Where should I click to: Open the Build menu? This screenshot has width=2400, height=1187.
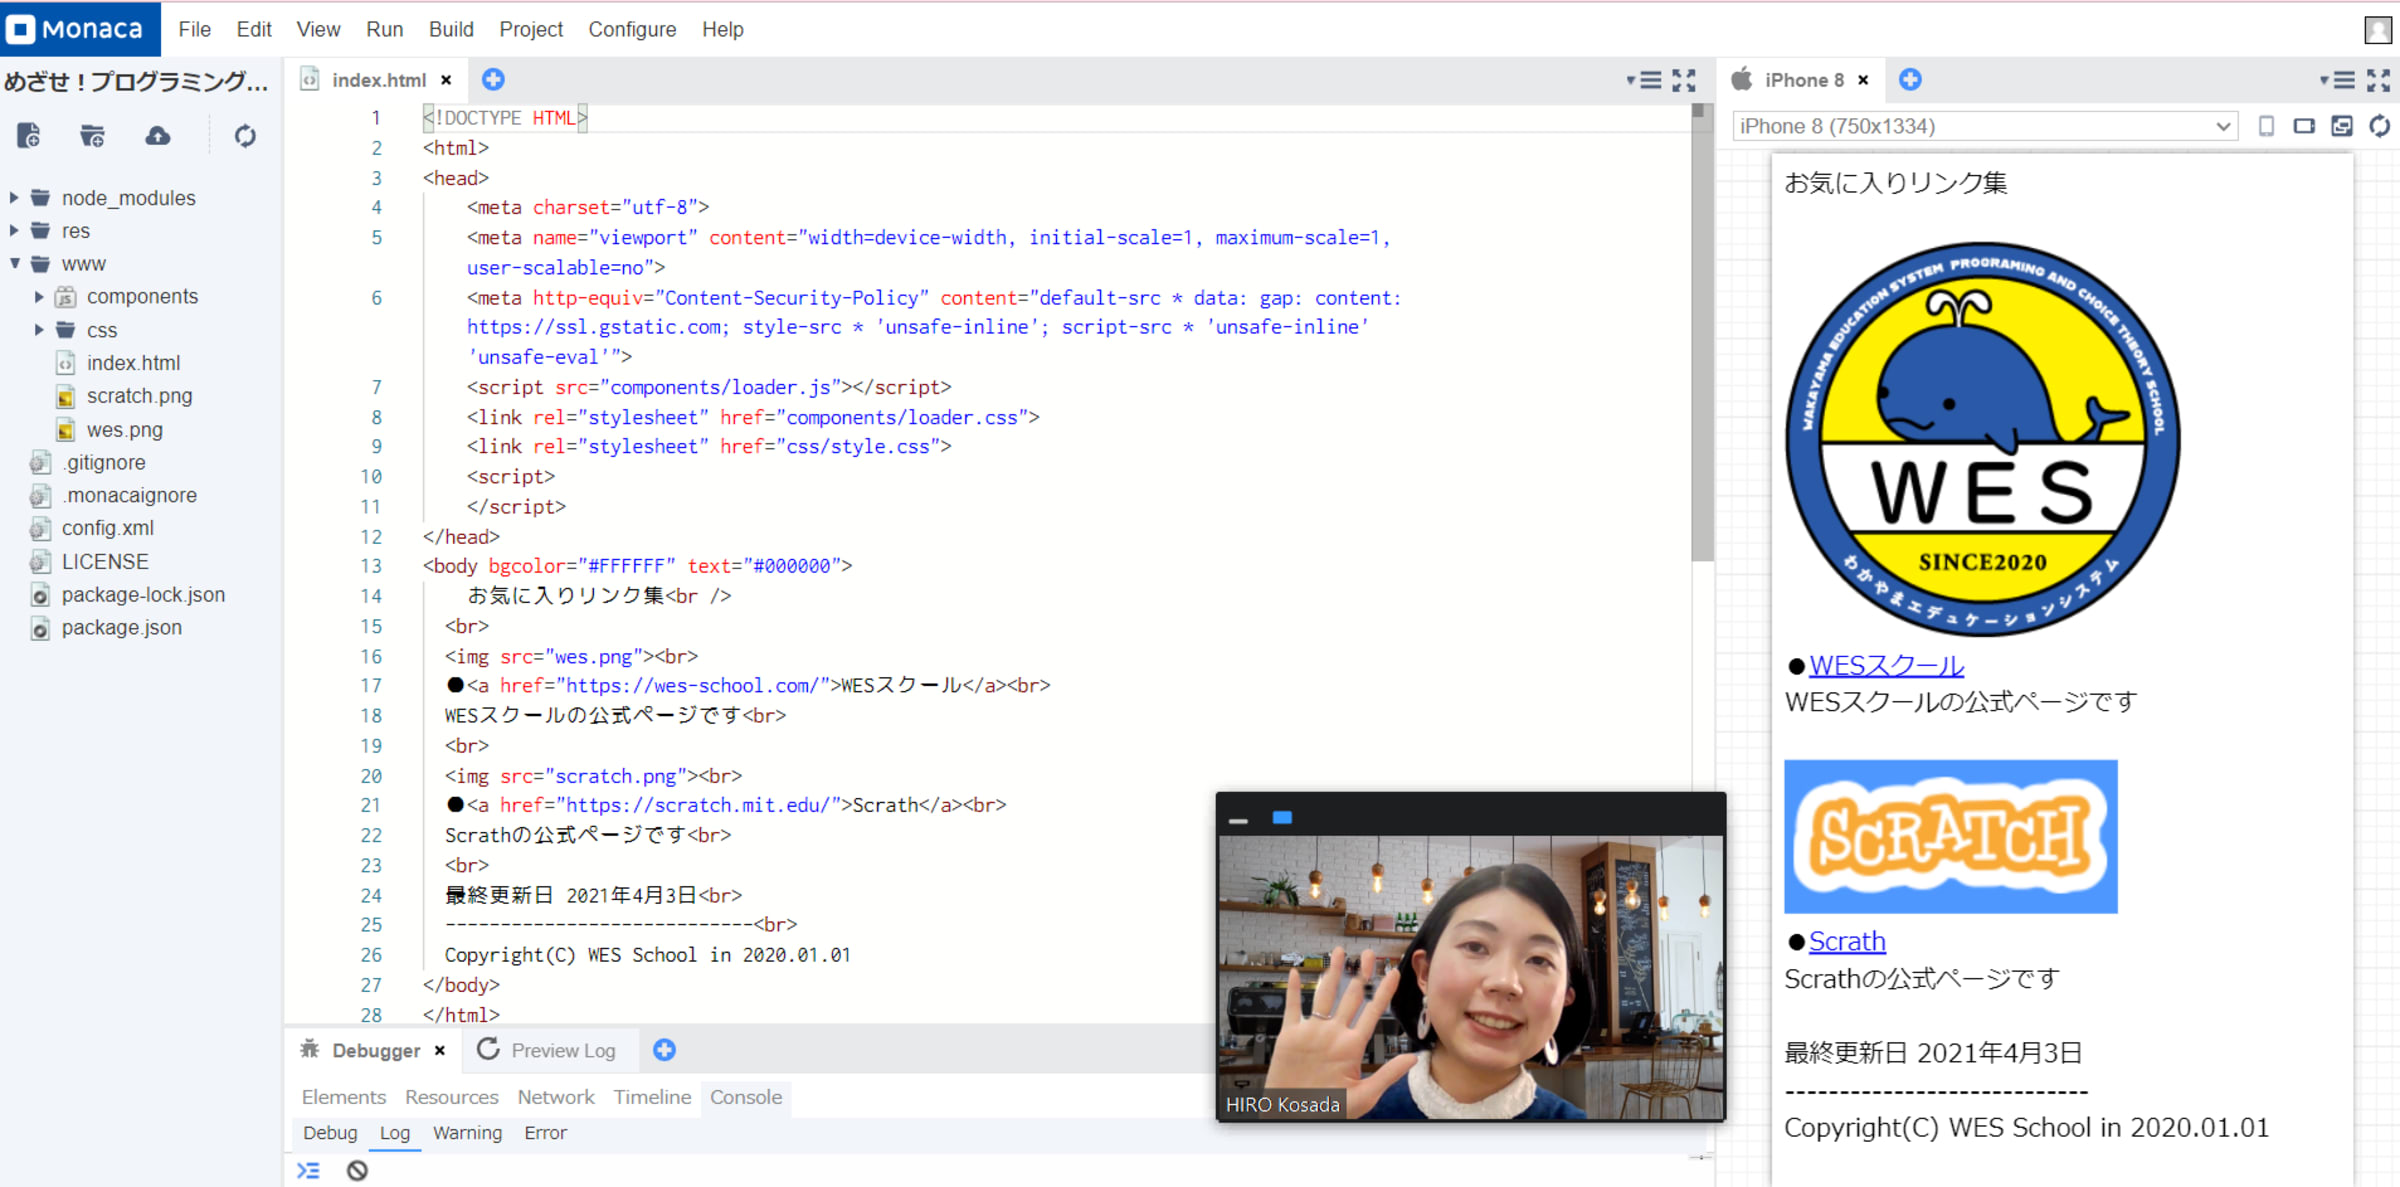[x=450, y=29]
